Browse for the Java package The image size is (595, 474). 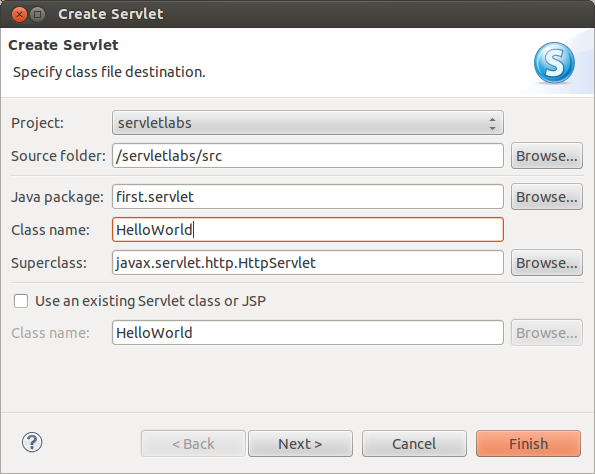pos(547,197)
